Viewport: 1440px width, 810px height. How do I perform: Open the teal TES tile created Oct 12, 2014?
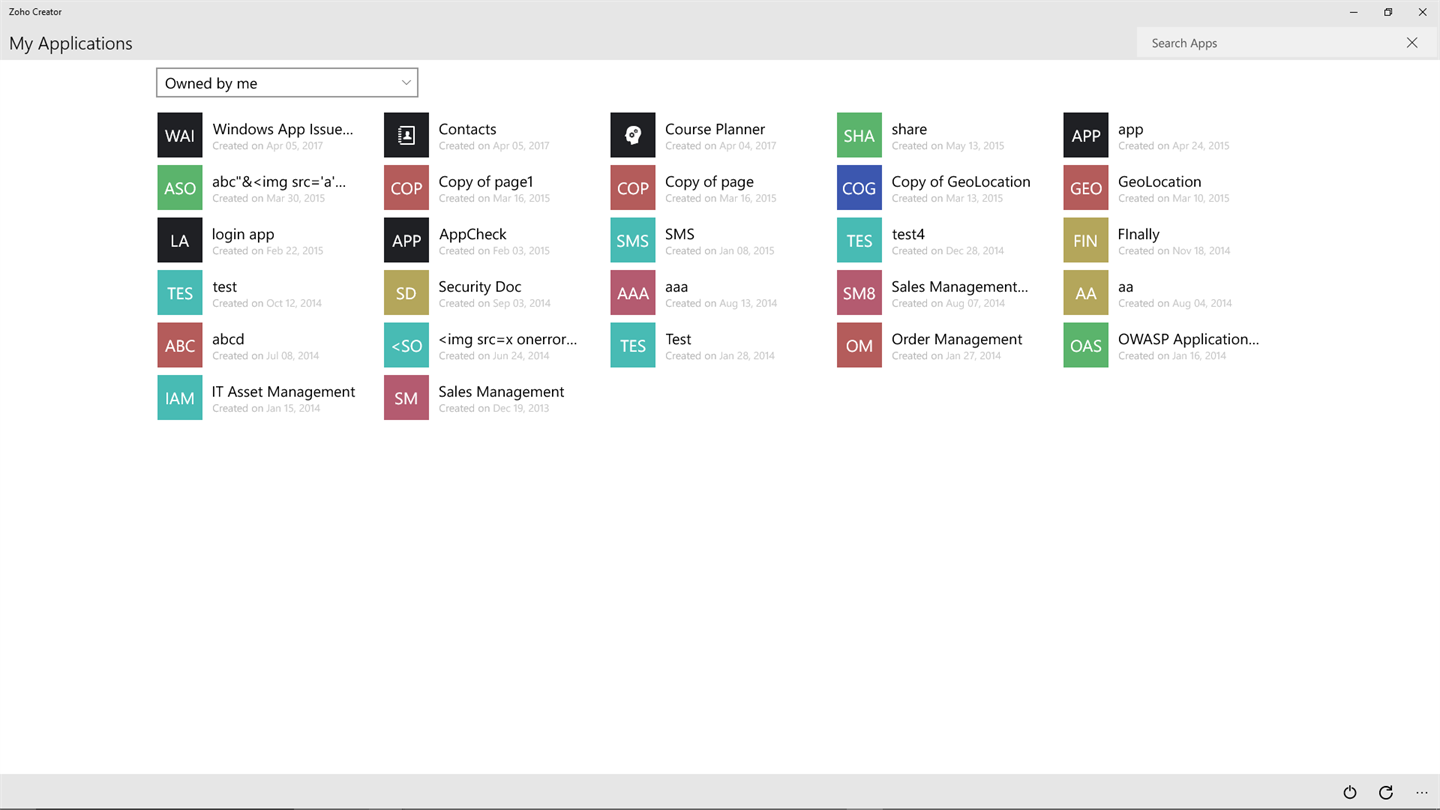point(180,293)
